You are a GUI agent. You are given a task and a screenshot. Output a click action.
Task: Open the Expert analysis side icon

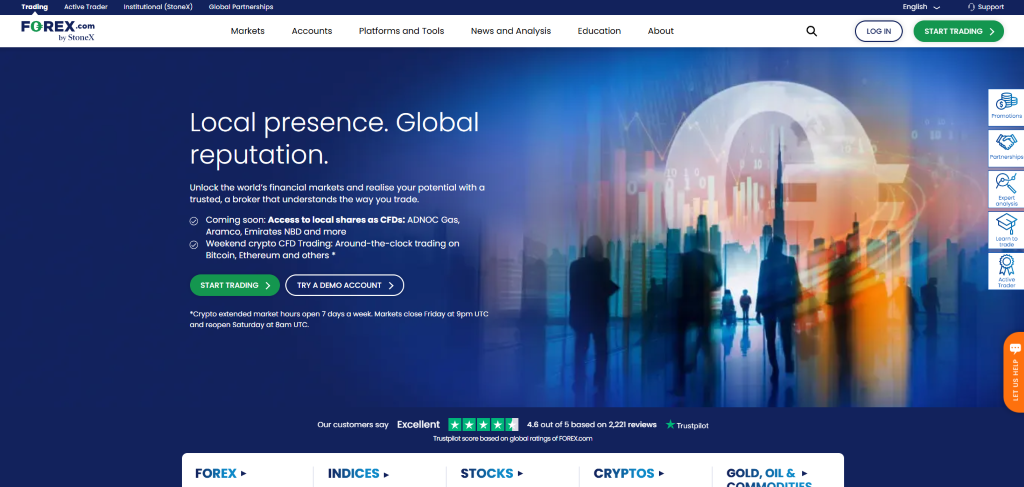tap(1006, 189)
